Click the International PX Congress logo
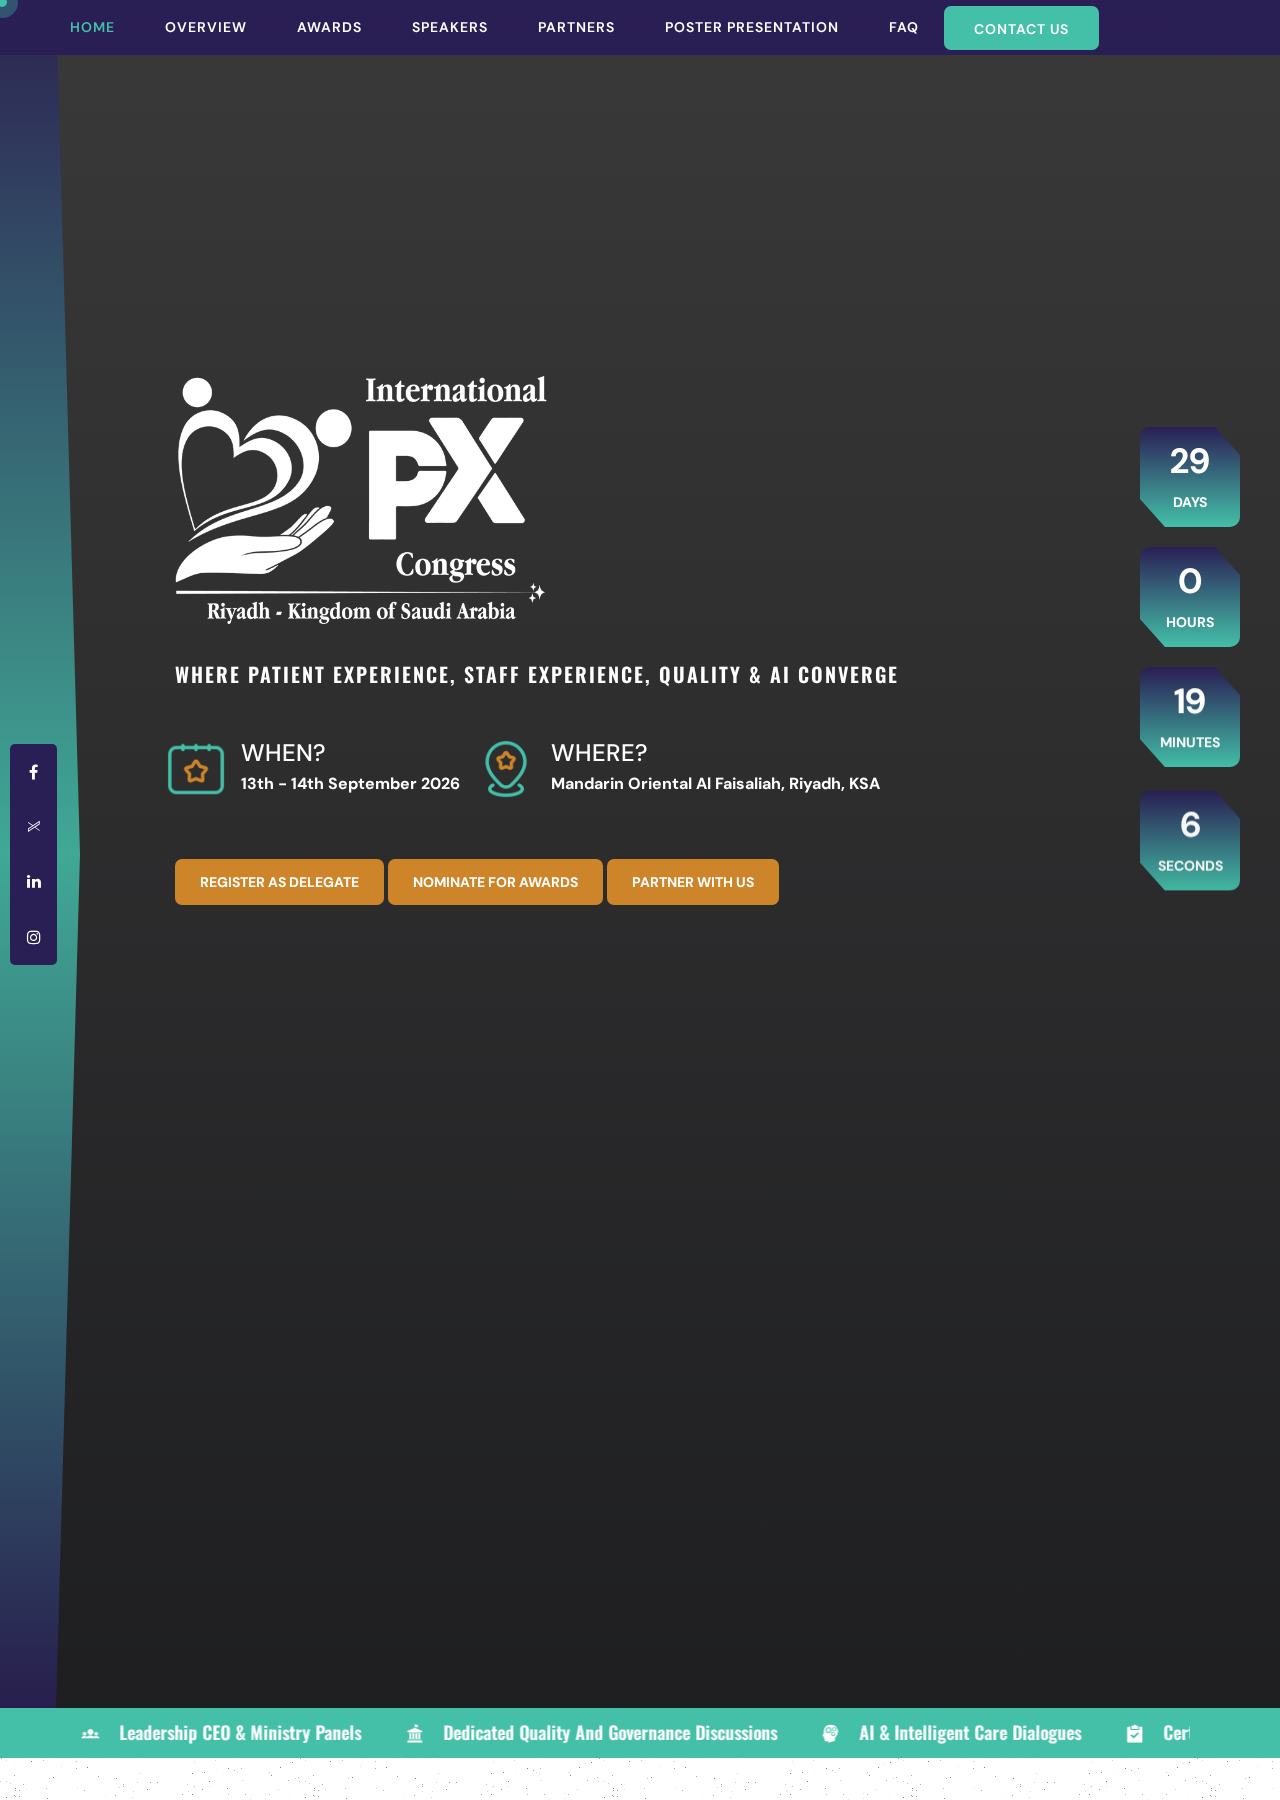 361,499
